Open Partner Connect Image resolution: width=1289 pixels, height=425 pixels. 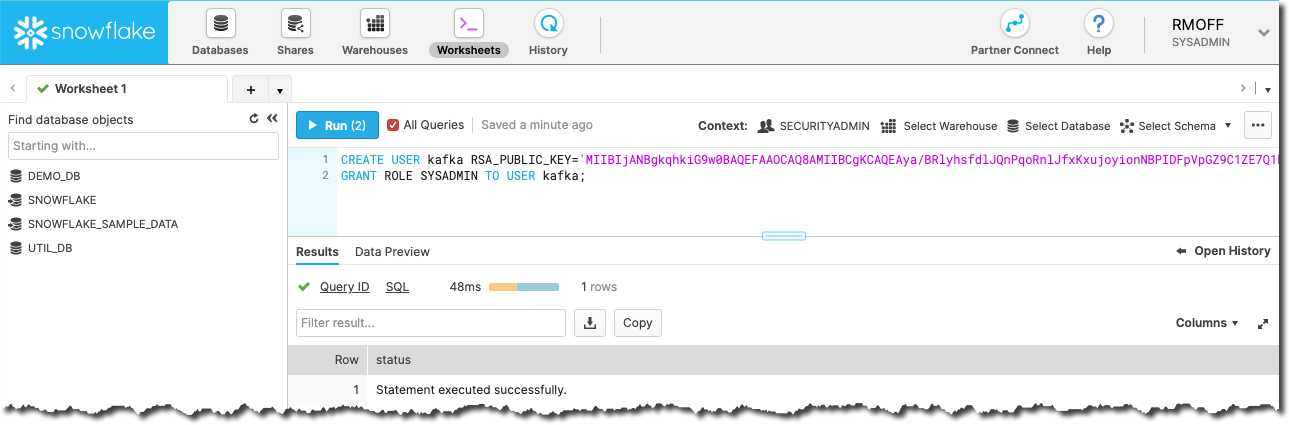pos(1014,24)
